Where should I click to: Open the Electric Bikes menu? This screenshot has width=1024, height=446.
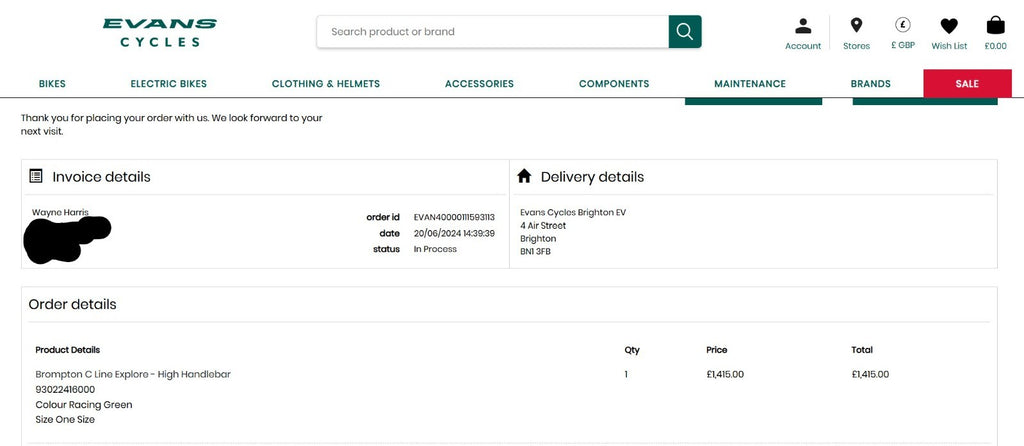click(x=168, y=84)
